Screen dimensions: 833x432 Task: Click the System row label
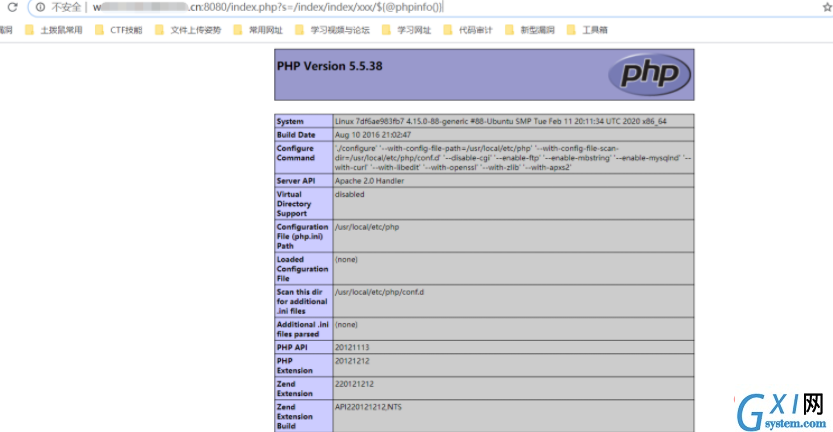click(x=290, y=122)
